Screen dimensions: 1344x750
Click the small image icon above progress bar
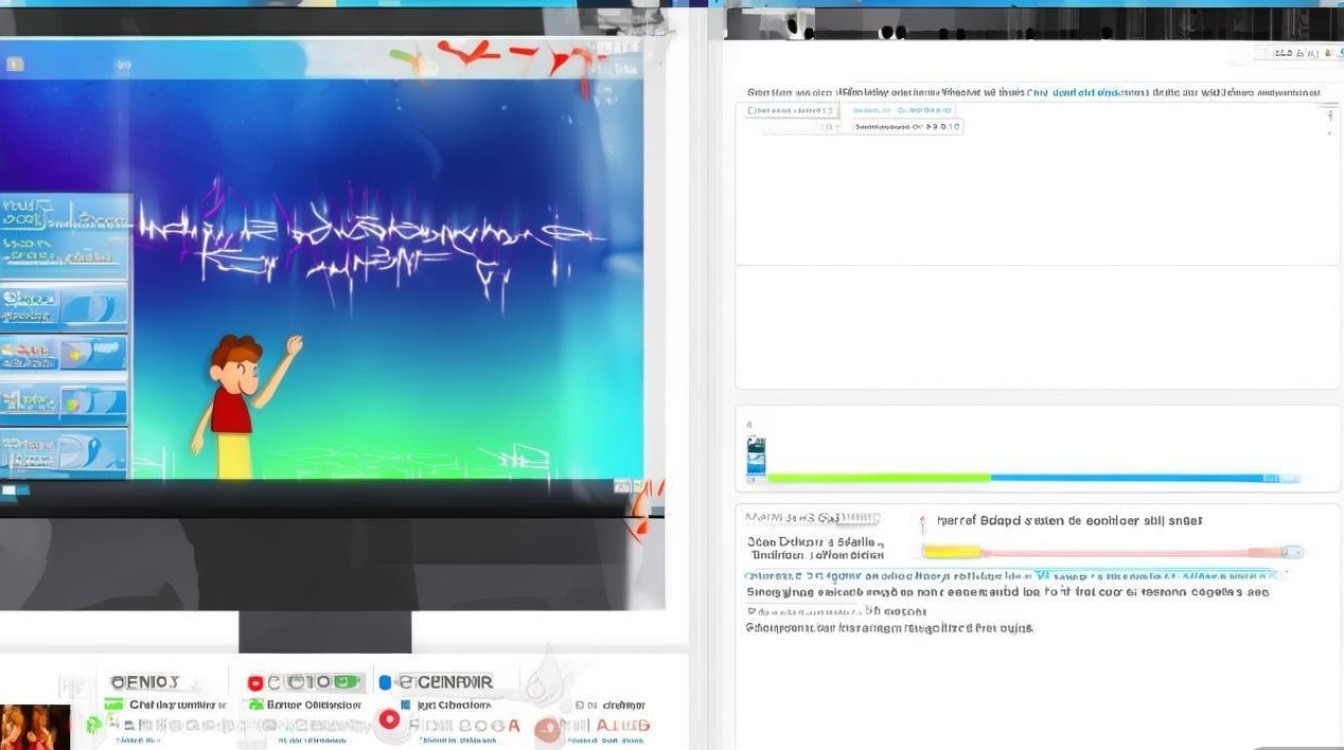pyautogui.click(x=756, y=459)
